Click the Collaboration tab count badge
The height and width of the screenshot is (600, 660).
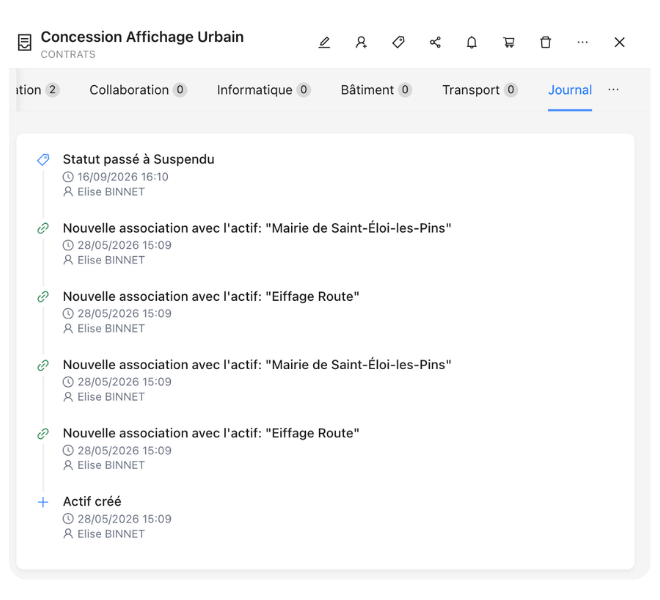[x=180, y=90]
